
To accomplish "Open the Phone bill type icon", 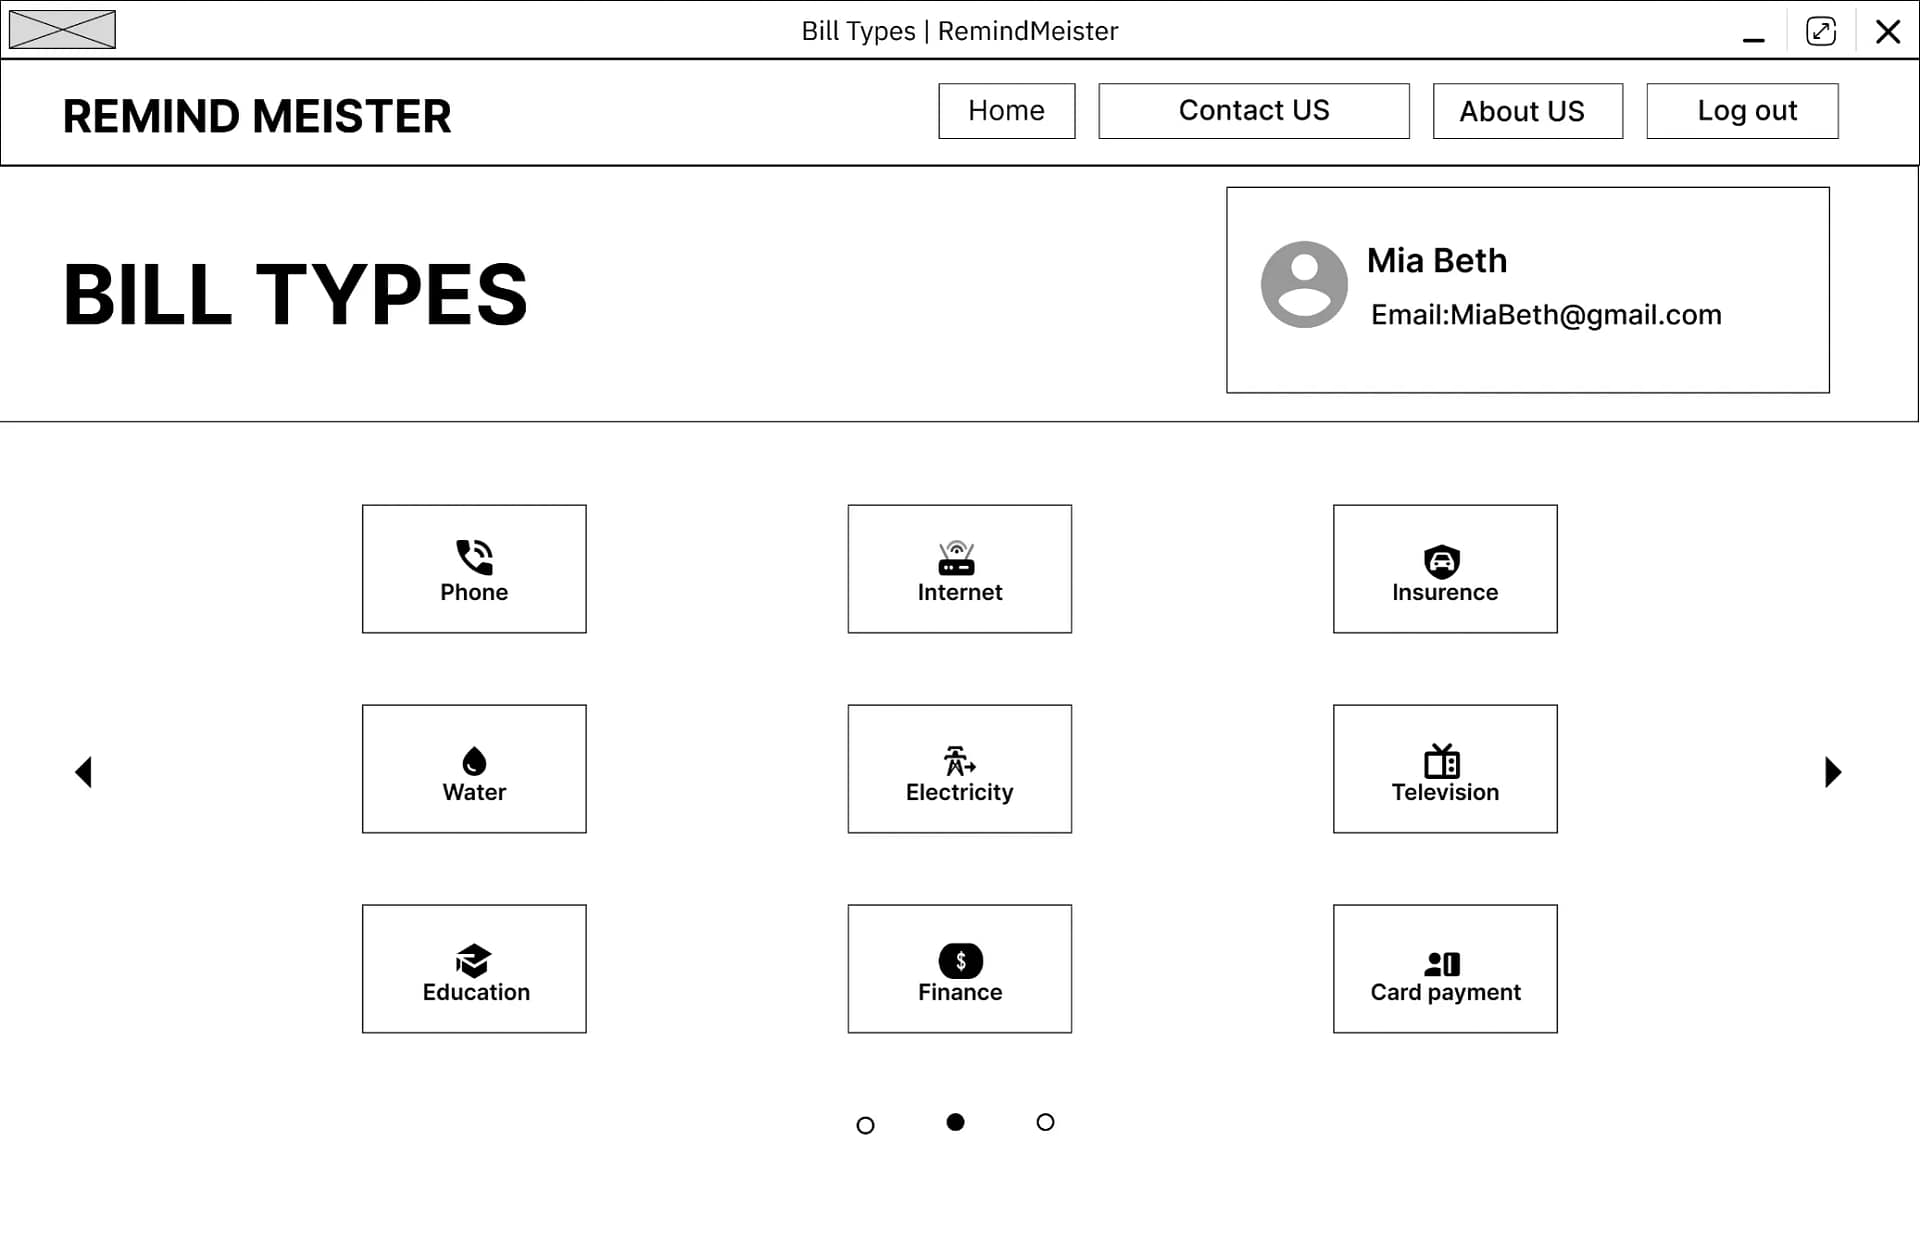I will (474, 557).
